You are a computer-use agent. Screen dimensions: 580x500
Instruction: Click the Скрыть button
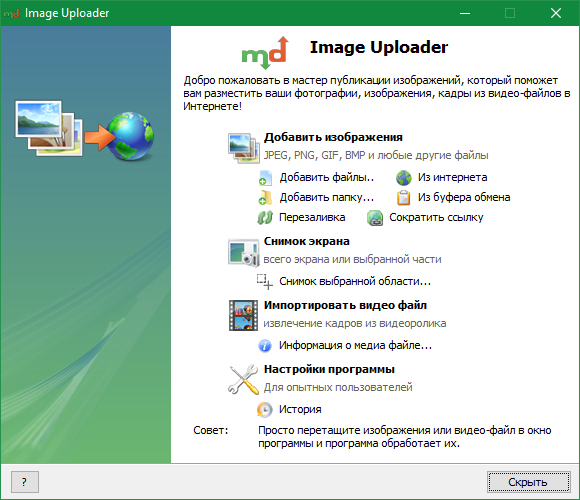tap(529, 482)
